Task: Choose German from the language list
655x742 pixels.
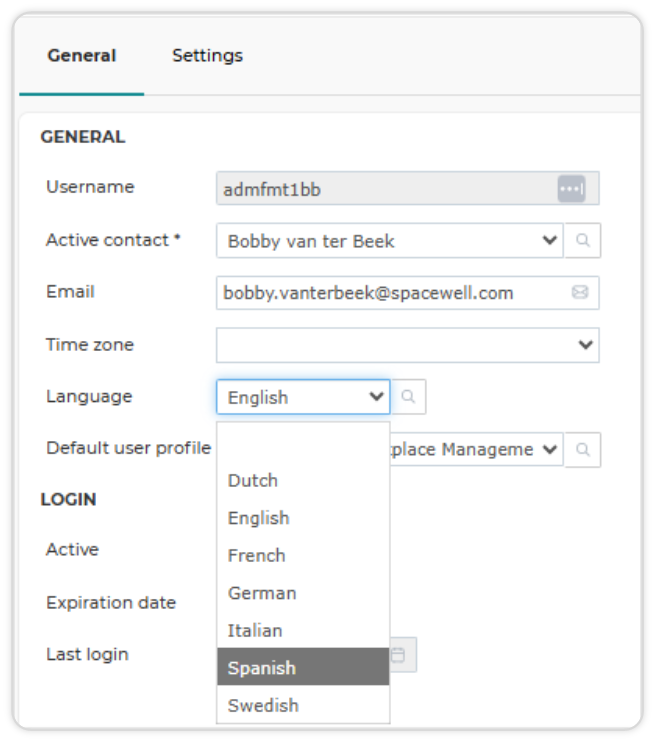Action: 303,593
